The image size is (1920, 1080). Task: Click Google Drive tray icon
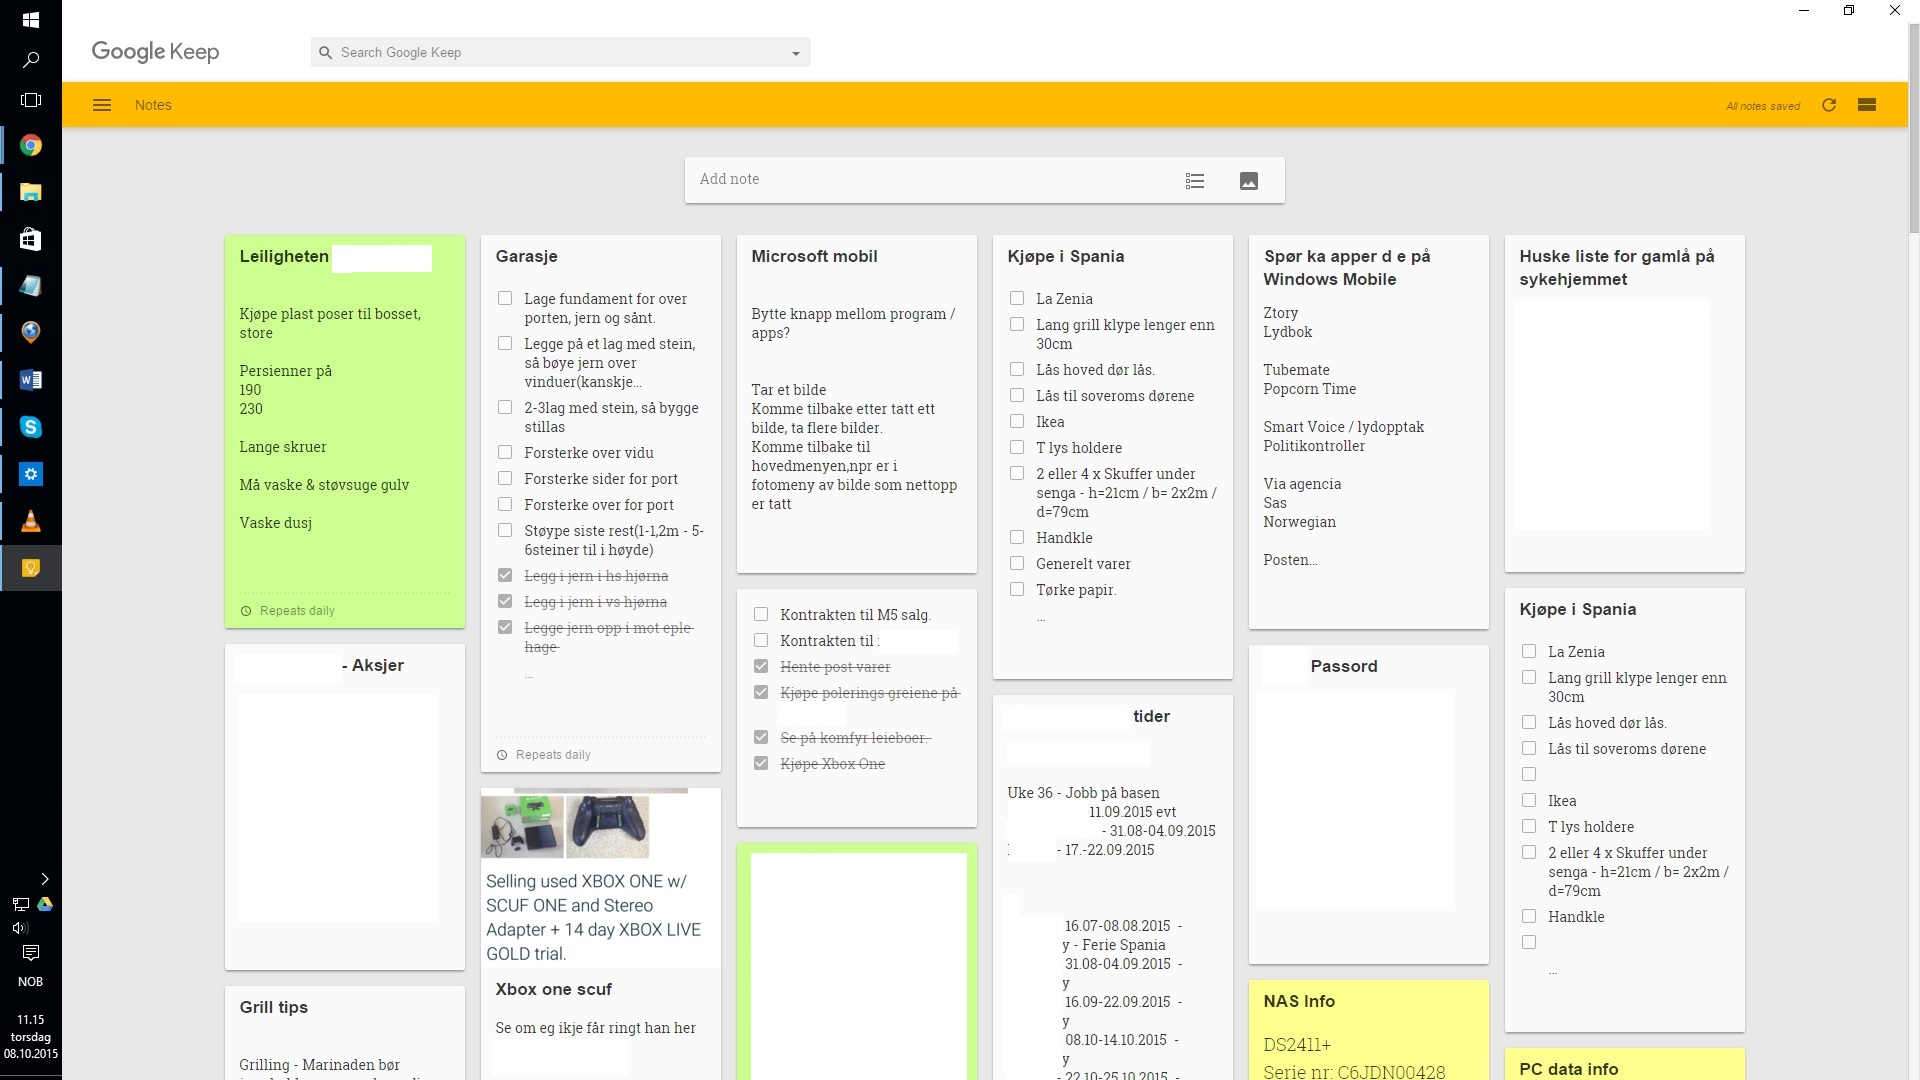(45, 904)
